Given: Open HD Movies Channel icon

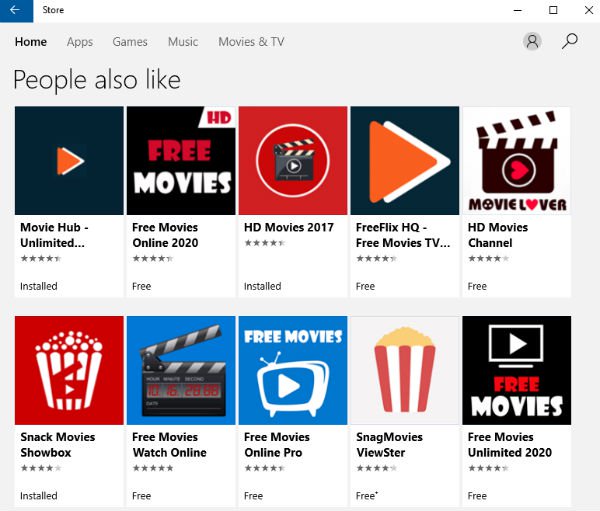Looking at the screenshot, I should (x=517, y=161).
